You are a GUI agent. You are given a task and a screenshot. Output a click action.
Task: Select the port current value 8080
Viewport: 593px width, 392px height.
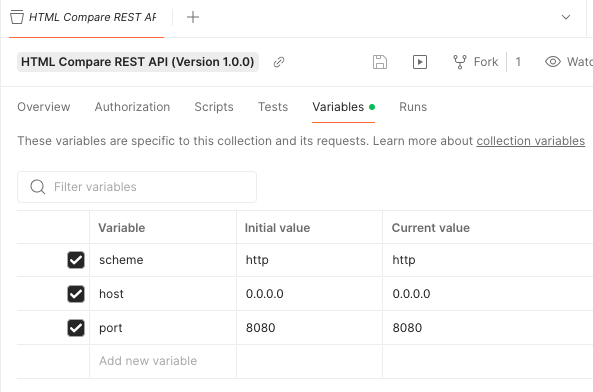click(x=407, y=328)
